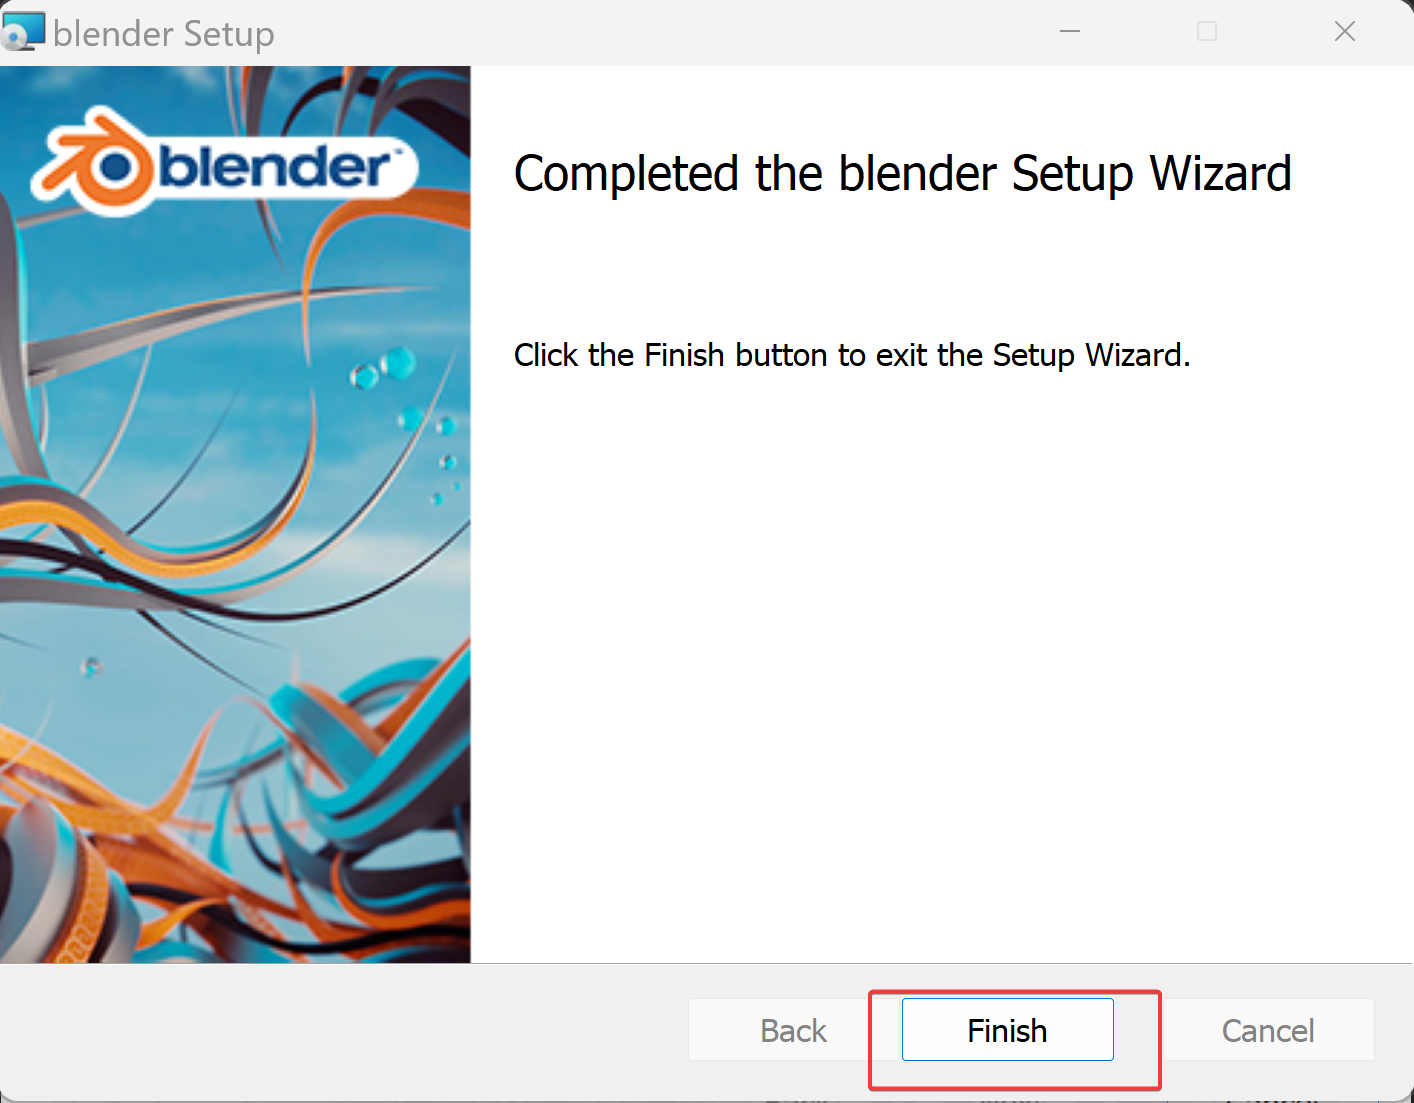Click the grey footer area left of Back

click(340, 1030)
